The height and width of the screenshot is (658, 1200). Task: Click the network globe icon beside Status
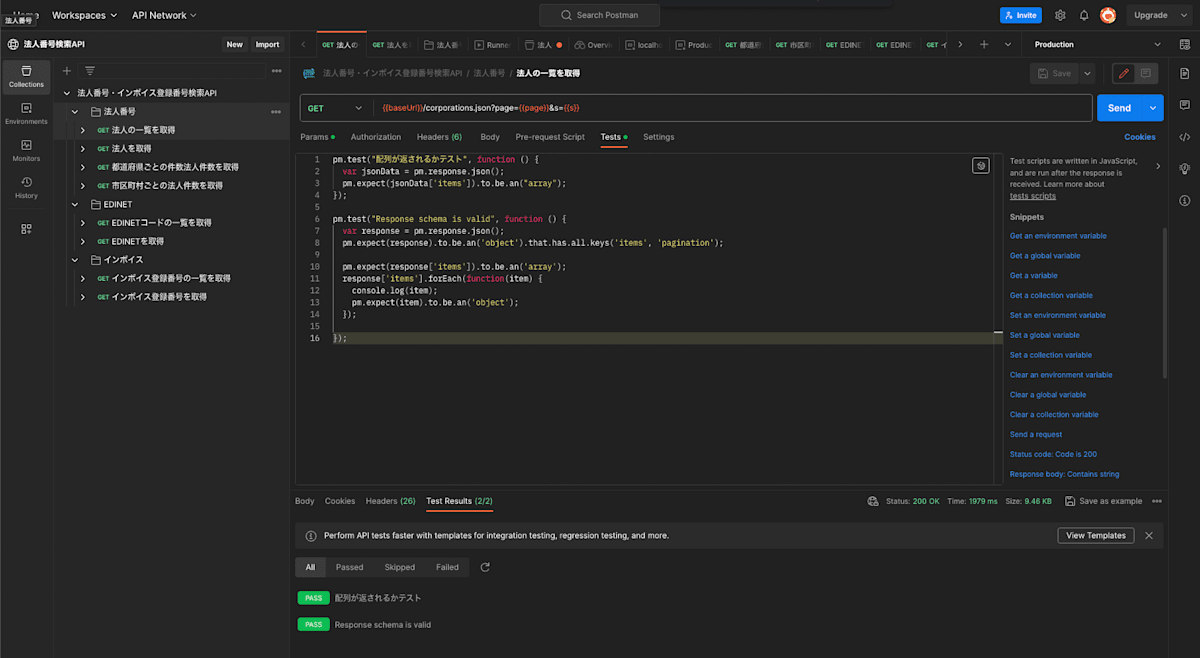tap(873, 501)
